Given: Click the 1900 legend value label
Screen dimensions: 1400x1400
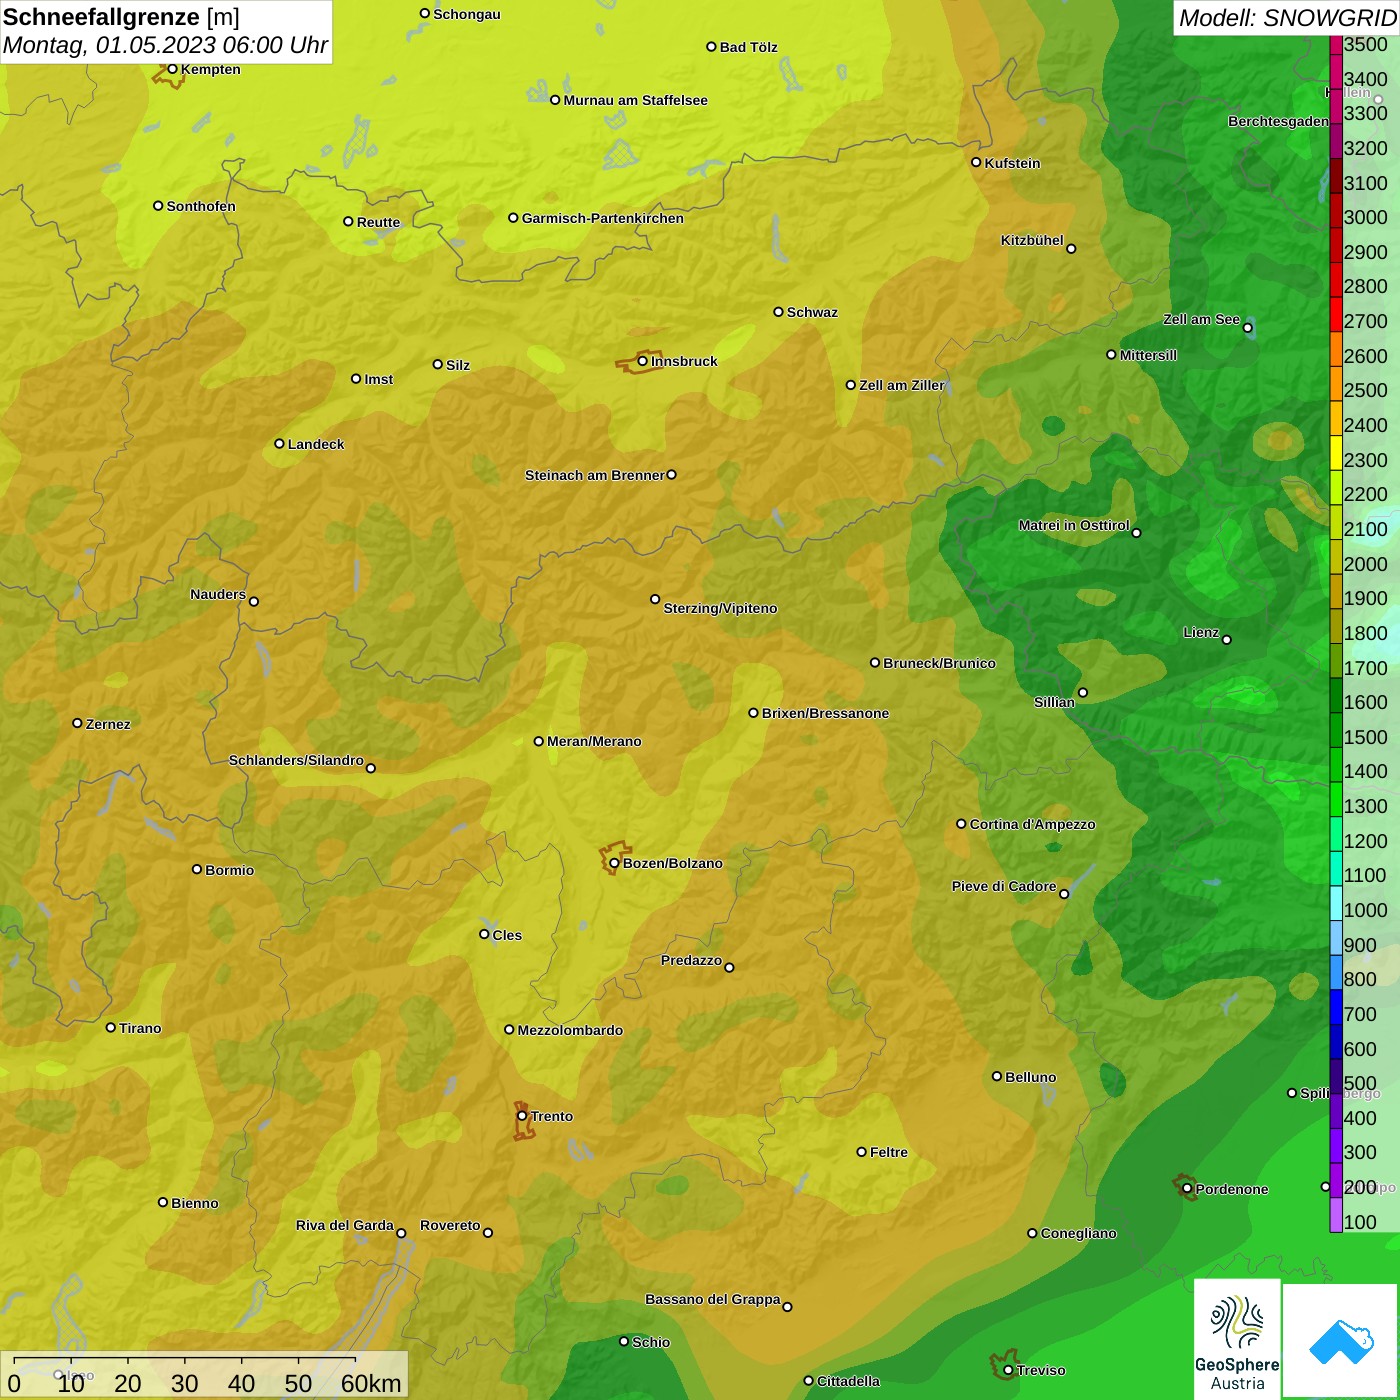Looking at the screenshot, I should (x=1366, y=598).
